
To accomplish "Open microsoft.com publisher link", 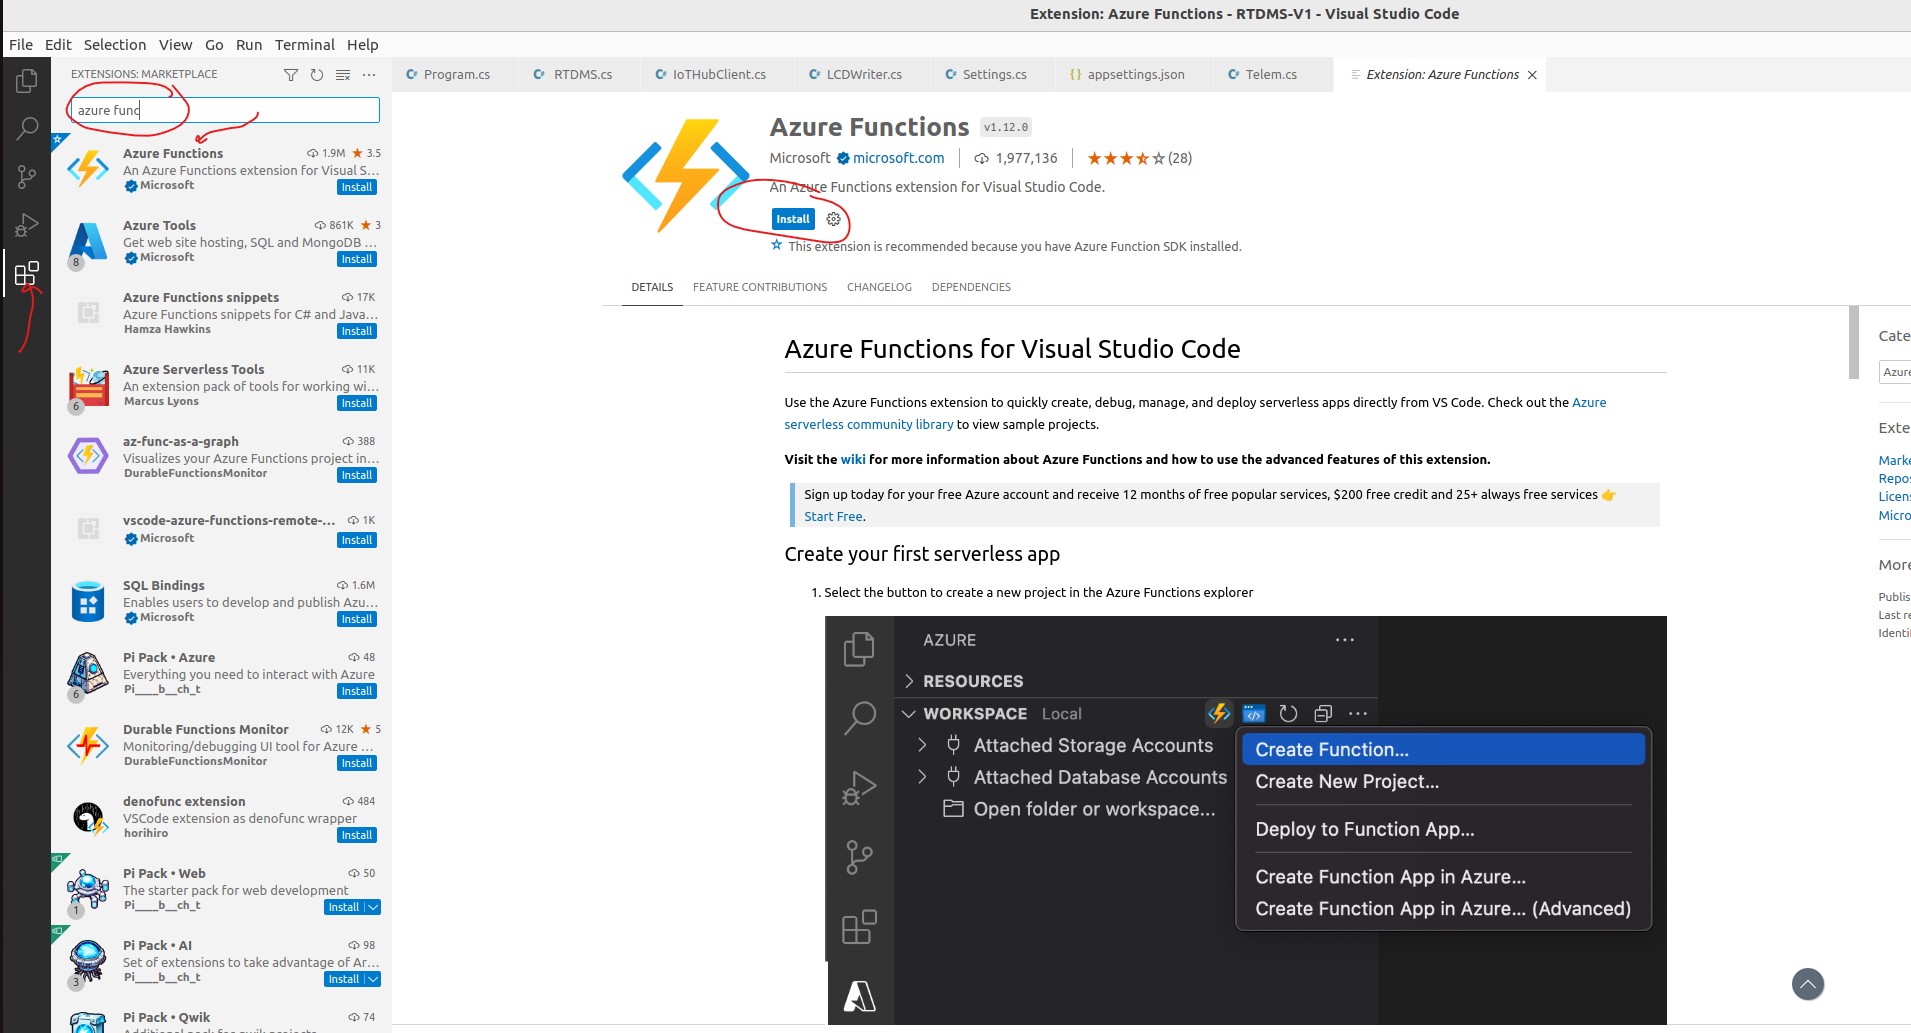I will (898, 158).
